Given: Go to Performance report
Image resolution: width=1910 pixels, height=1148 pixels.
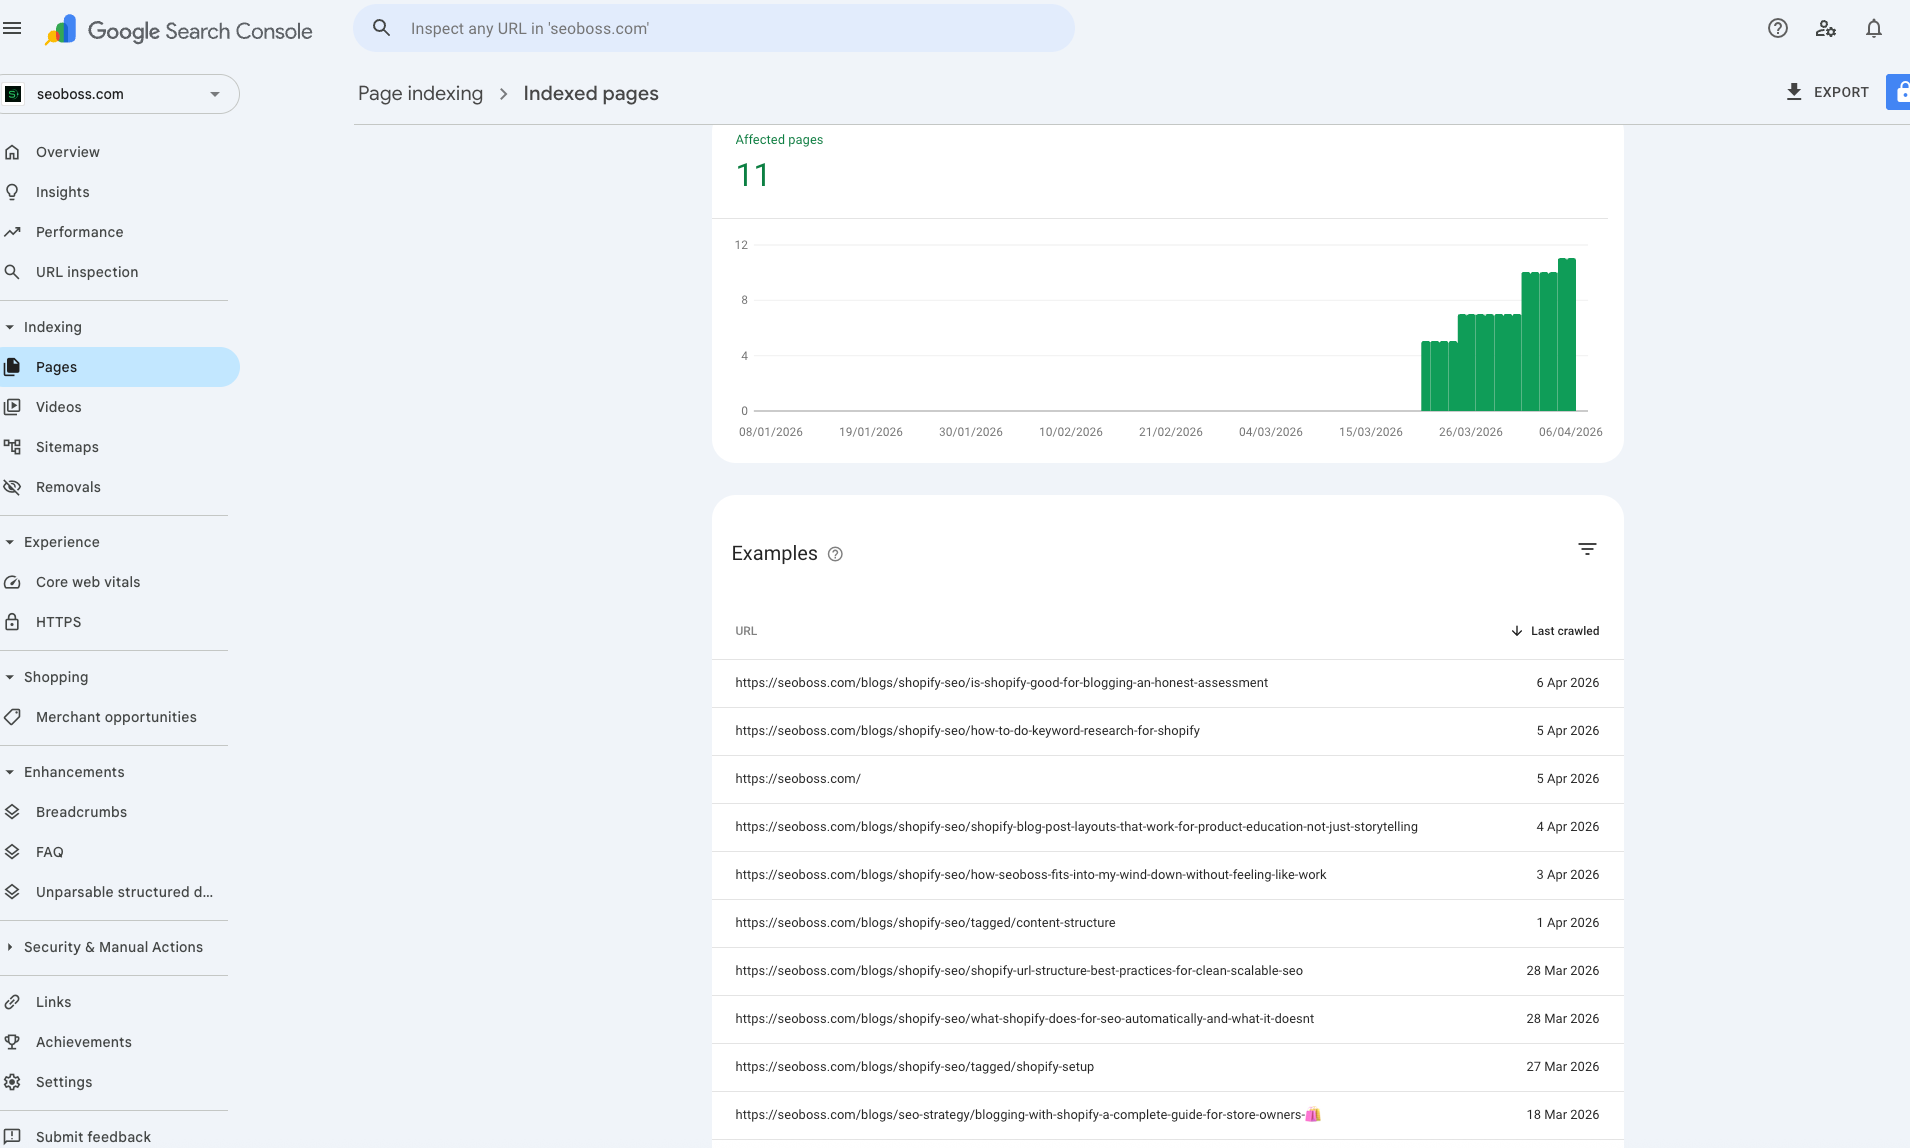Looking at the screenshot, I should pos(120,232).
